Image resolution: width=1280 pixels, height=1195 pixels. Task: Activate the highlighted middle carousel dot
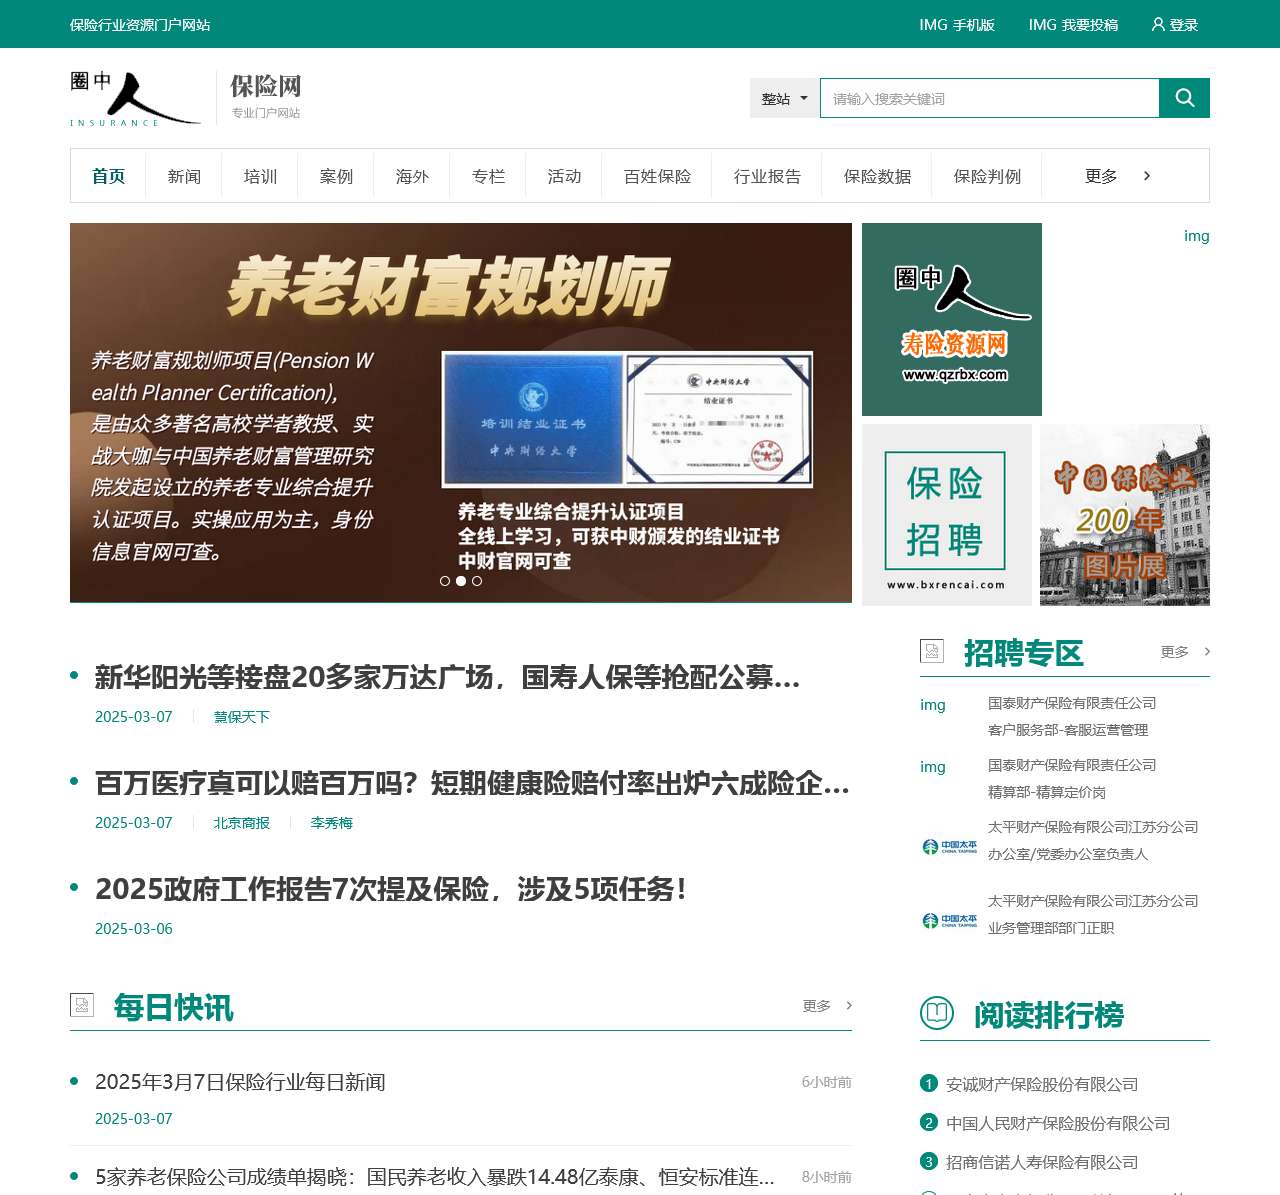click(x=460, y=581)
